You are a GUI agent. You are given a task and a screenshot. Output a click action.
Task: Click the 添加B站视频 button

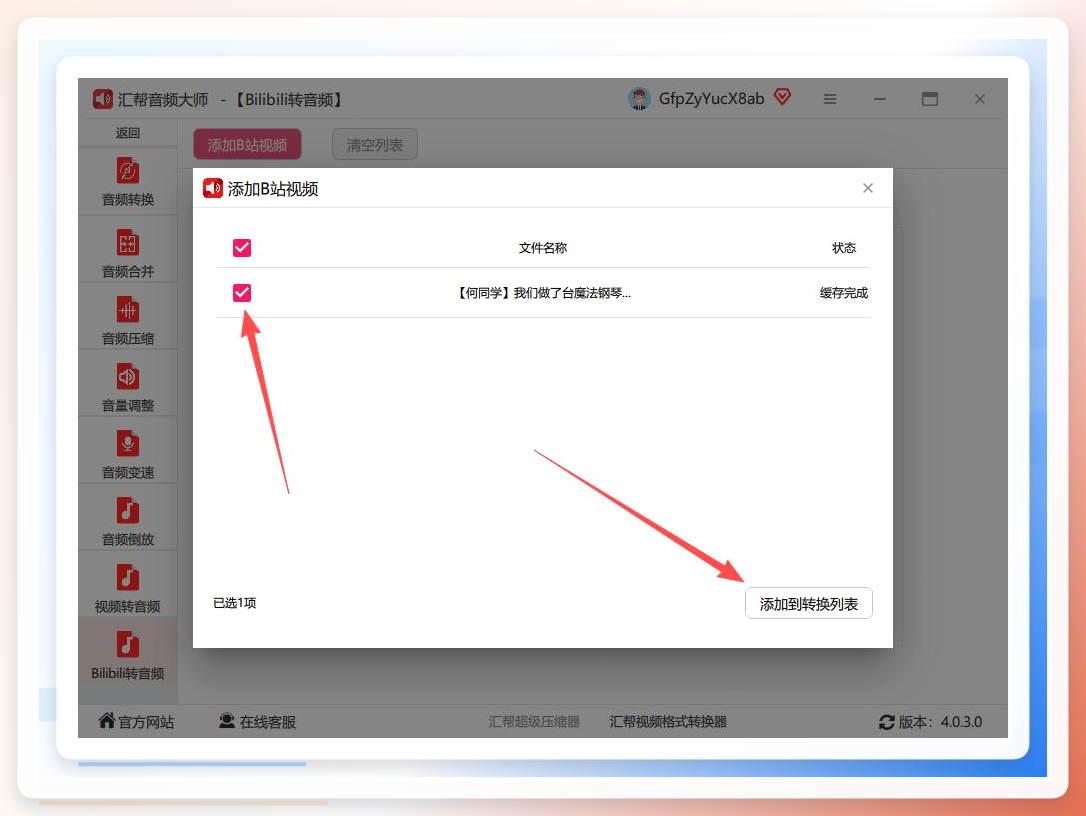247,145
